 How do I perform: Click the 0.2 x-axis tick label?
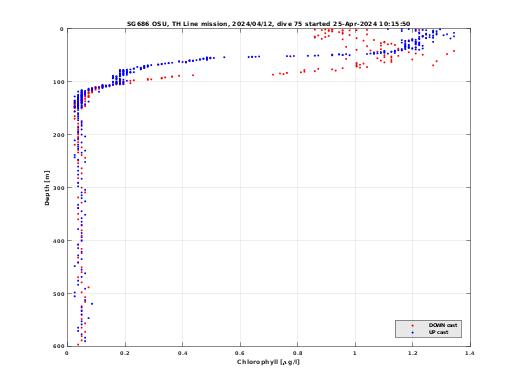point(125,353)
